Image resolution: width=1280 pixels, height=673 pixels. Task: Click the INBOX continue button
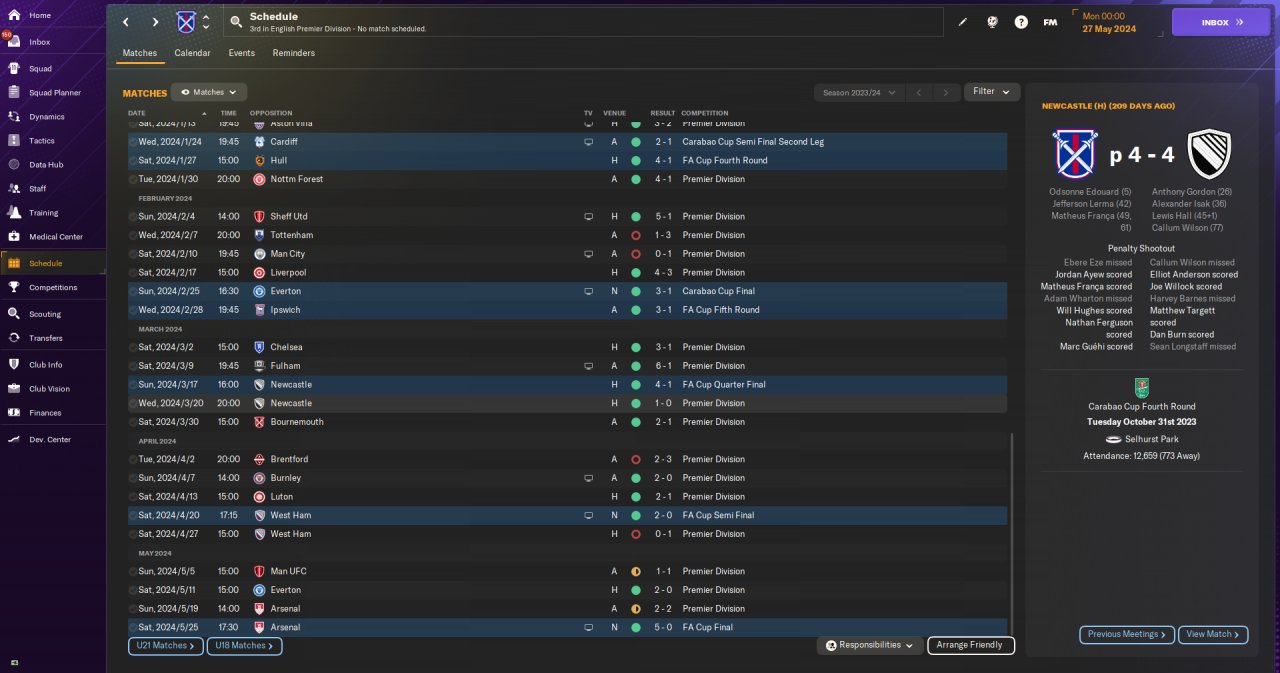click(1221, 22)
